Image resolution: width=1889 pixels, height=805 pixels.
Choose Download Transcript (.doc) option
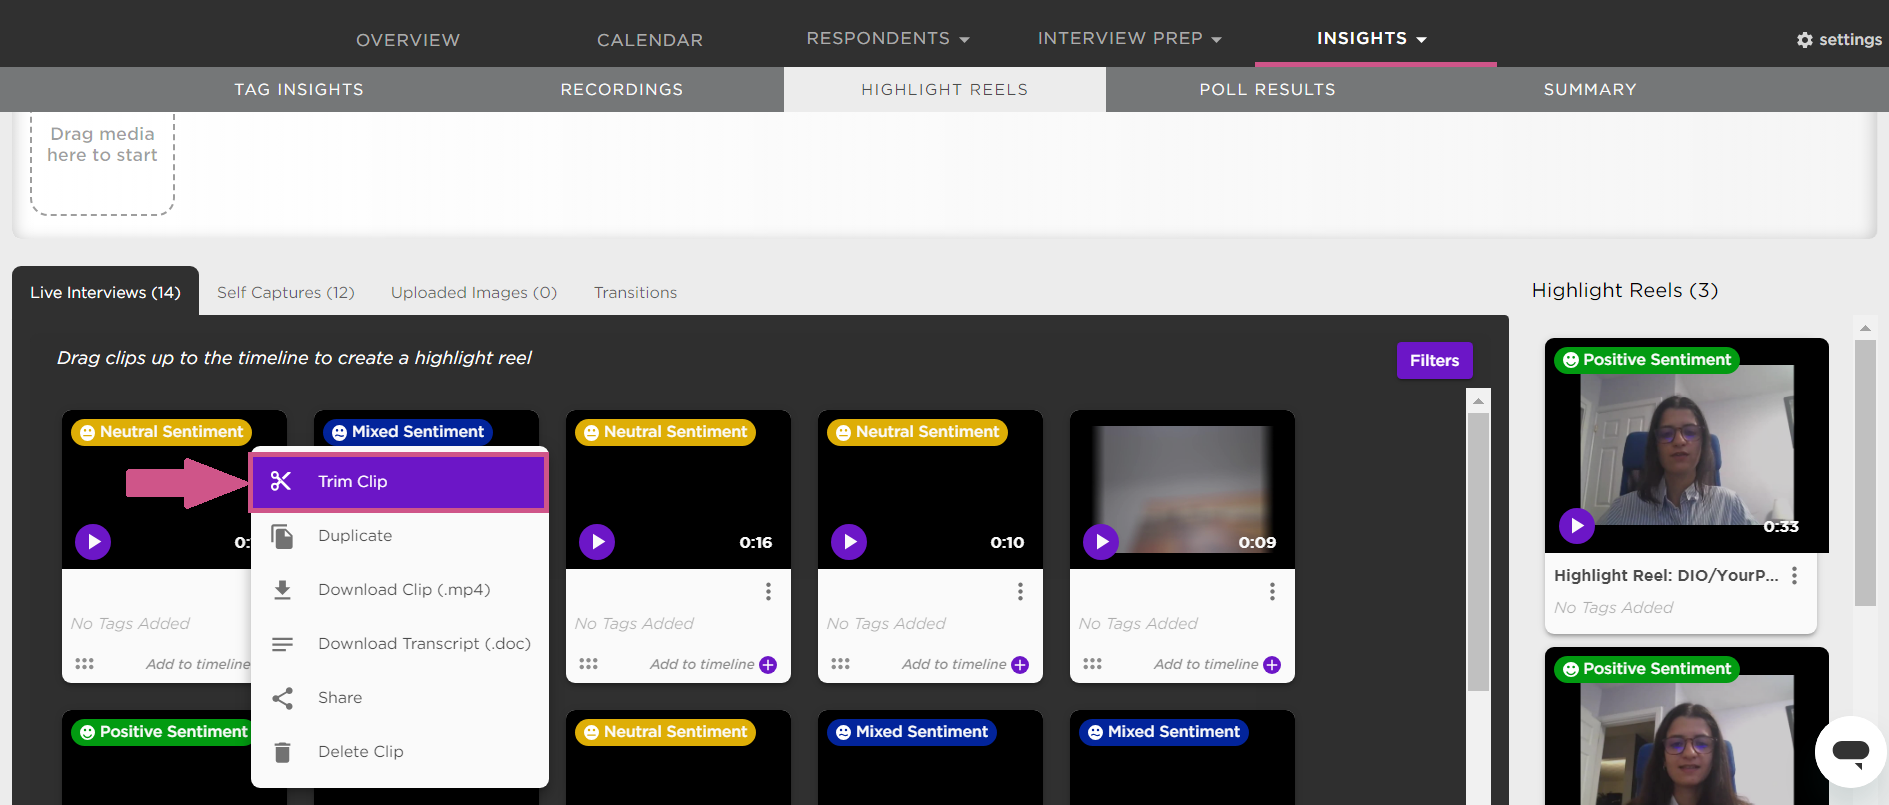[x=399, y=644]
